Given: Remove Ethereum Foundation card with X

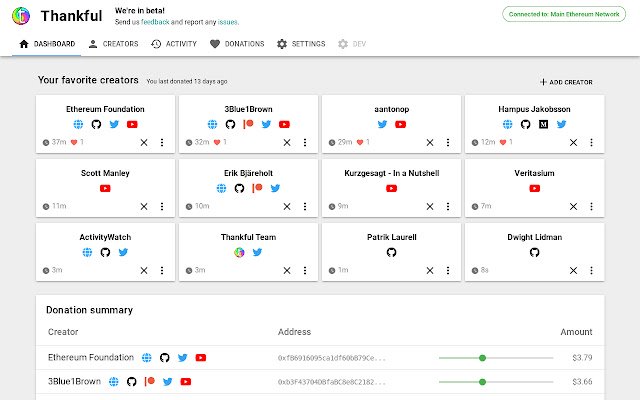Looking at the screenshot, I should click(x=144, y=142).
